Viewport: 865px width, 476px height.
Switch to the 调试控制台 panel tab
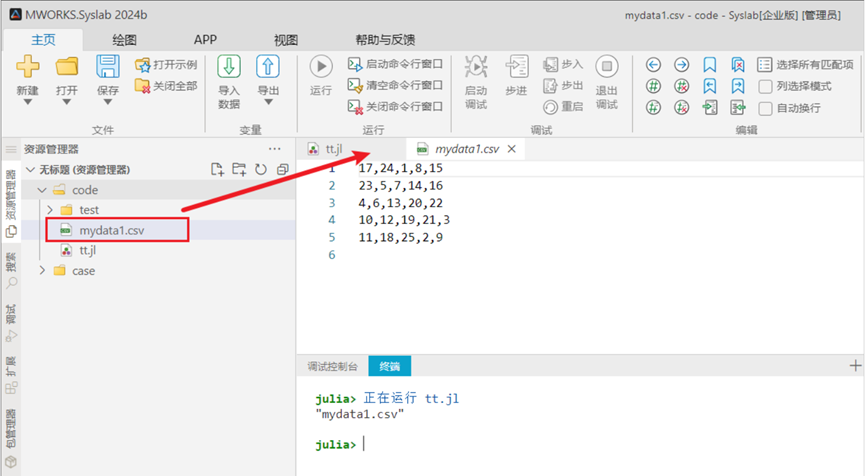tap(333, 366)
